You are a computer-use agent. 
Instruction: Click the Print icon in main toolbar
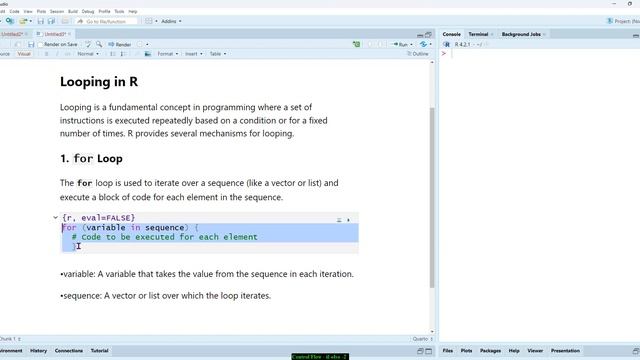pos(65,21)
